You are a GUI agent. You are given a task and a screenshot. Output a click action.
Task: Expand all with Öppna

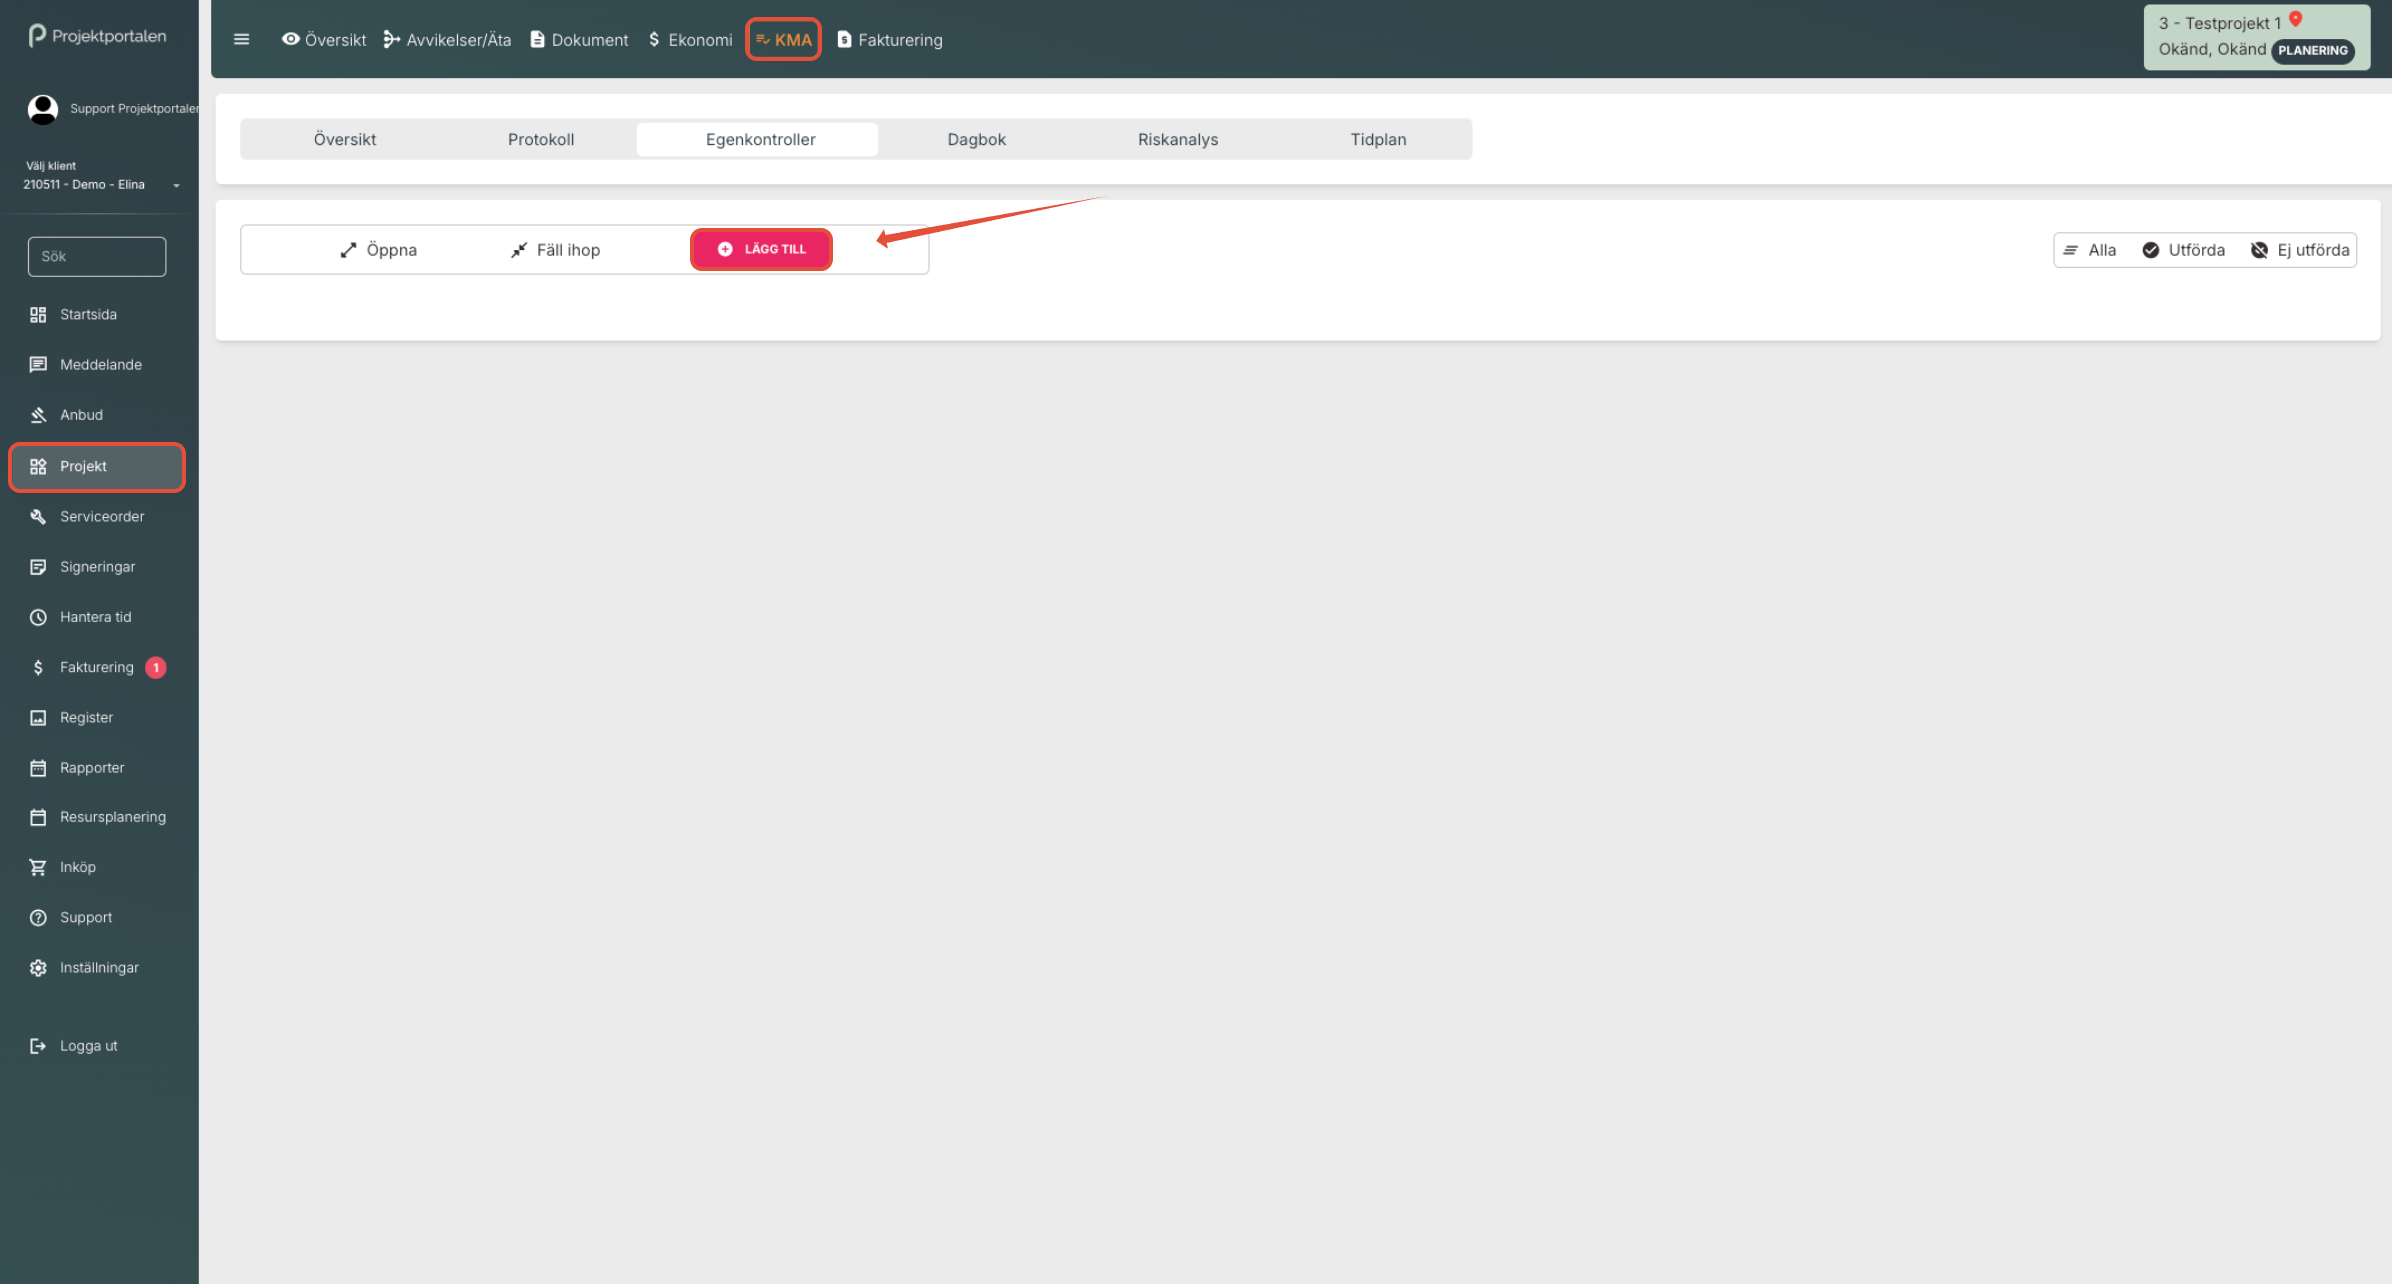[378, 250]
